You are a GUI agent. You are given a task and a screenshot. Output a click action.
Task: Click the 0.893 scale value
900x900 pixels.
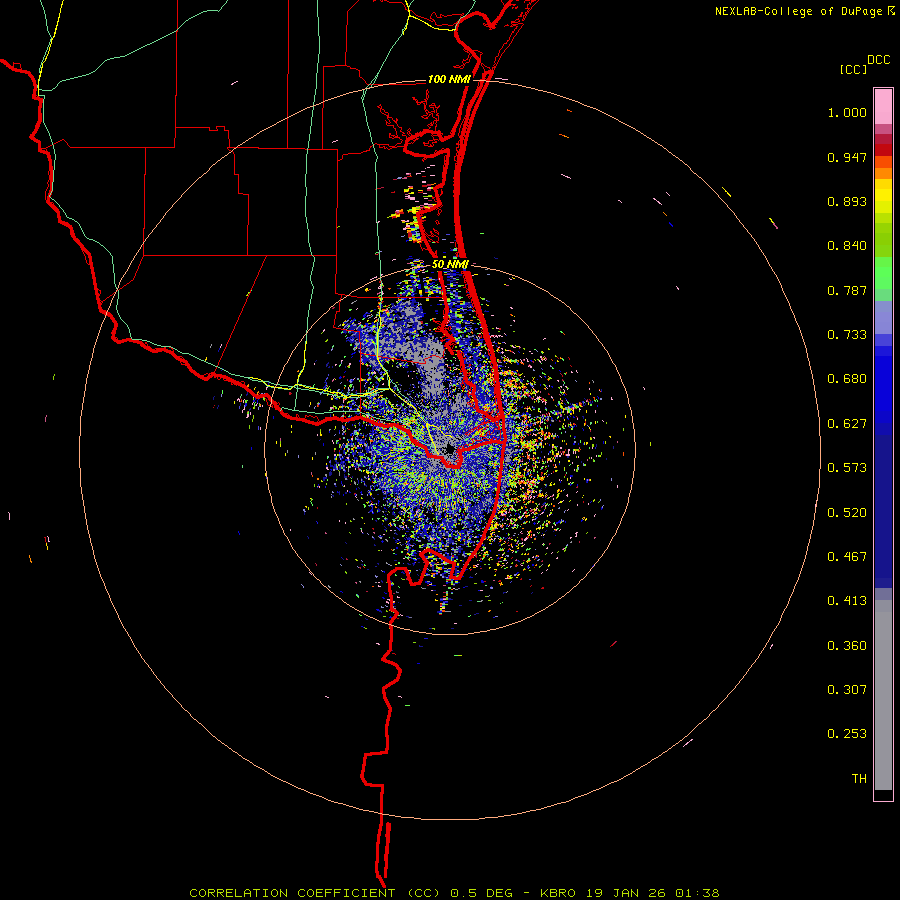pyautogui.click(x=847, y=201)
